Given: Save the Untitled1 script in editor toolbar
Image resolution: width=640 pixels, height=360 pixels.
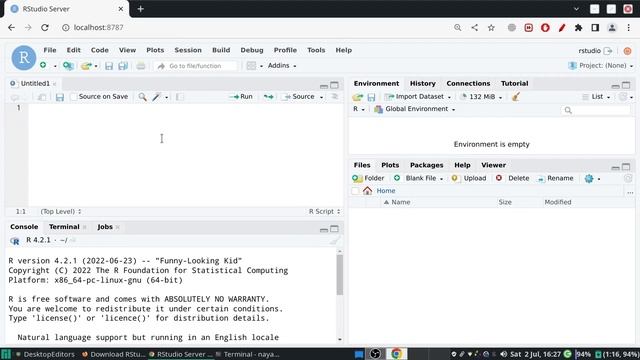Looking at the screenshot, I should [x=60, y=97].
